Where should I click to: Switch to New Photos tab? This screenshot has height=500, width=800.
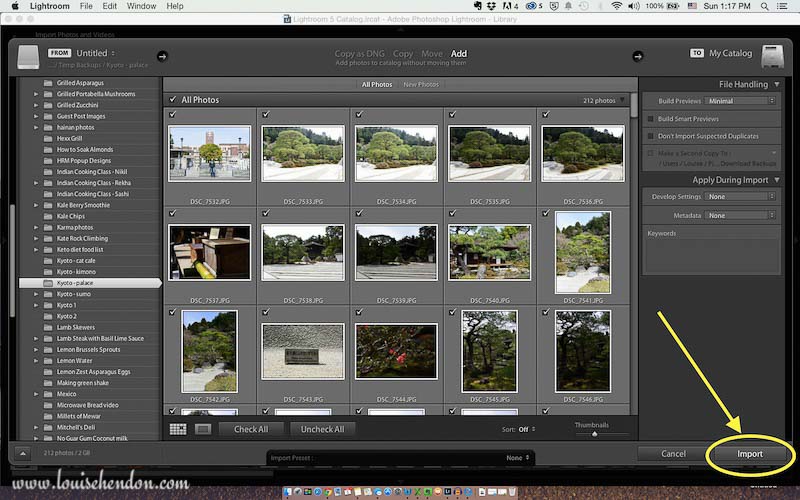point(421,84)
